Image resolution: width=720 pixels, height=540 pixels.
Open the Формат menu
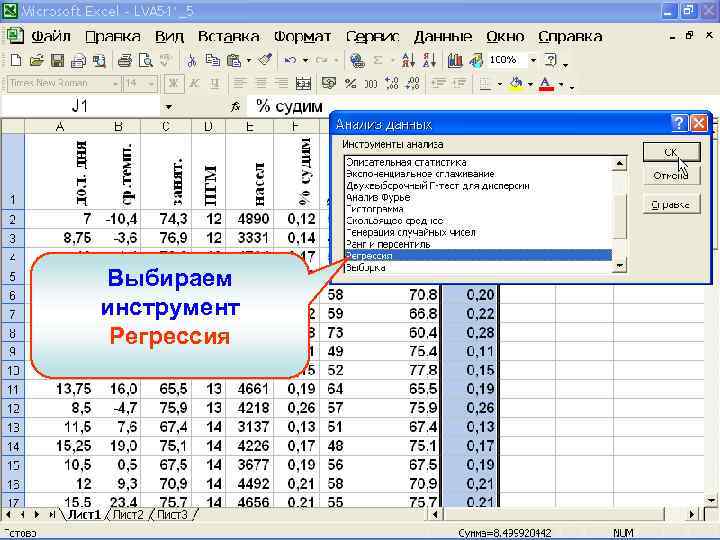point(302,36)
